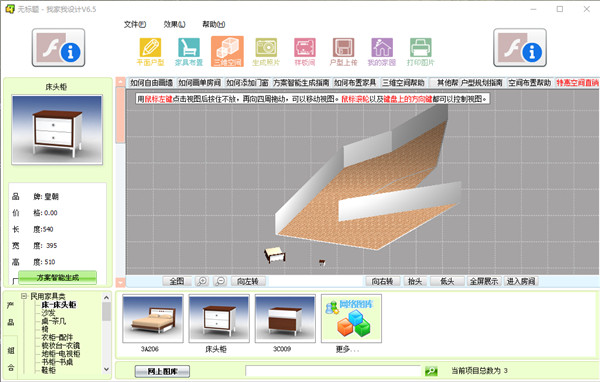Click the 进入房间 button
Screen dimensions: 600x382
click(x=521, y=281)
